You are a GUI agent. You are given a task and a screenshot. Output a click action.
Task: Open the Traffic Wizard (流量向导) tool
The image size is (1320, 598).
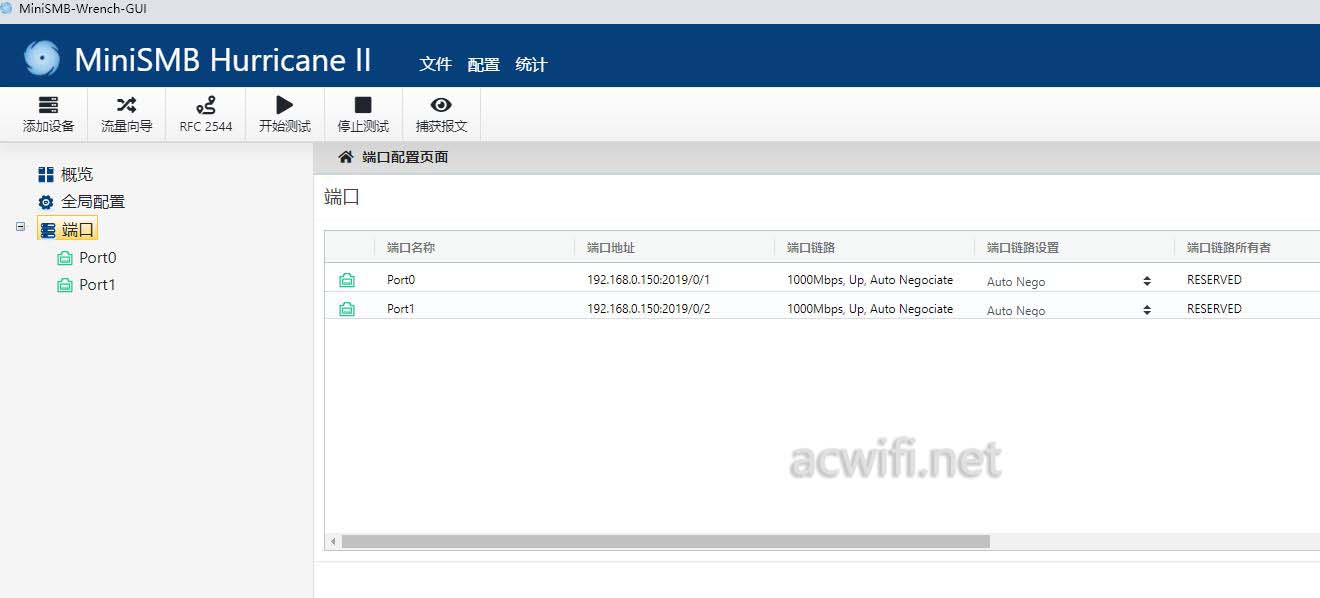(x=127, y=115)
